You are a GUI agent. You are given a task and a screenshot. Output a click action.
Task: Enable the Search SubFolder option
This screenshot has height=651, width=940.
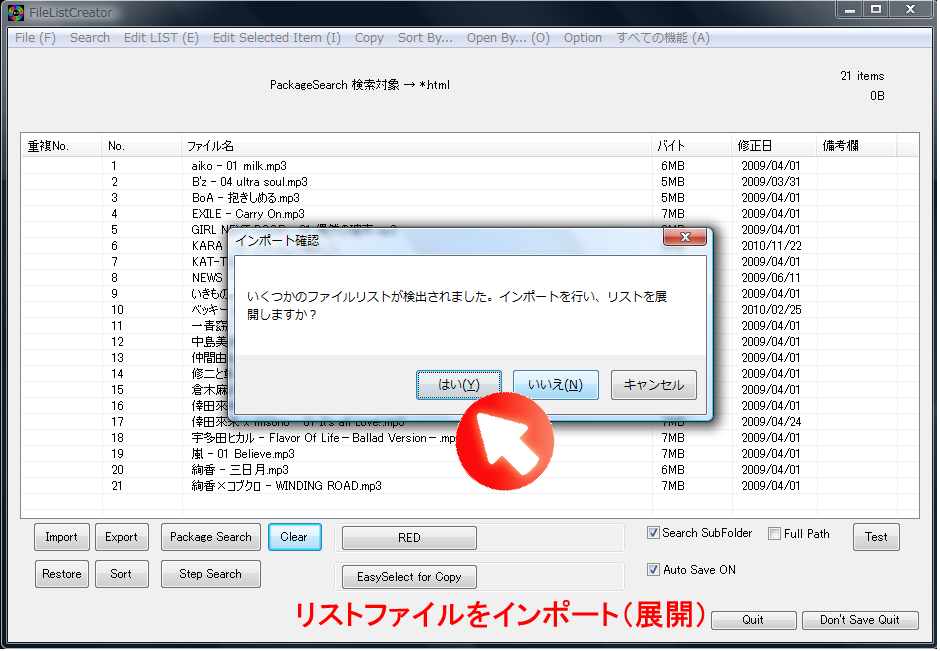pos(653,533)
